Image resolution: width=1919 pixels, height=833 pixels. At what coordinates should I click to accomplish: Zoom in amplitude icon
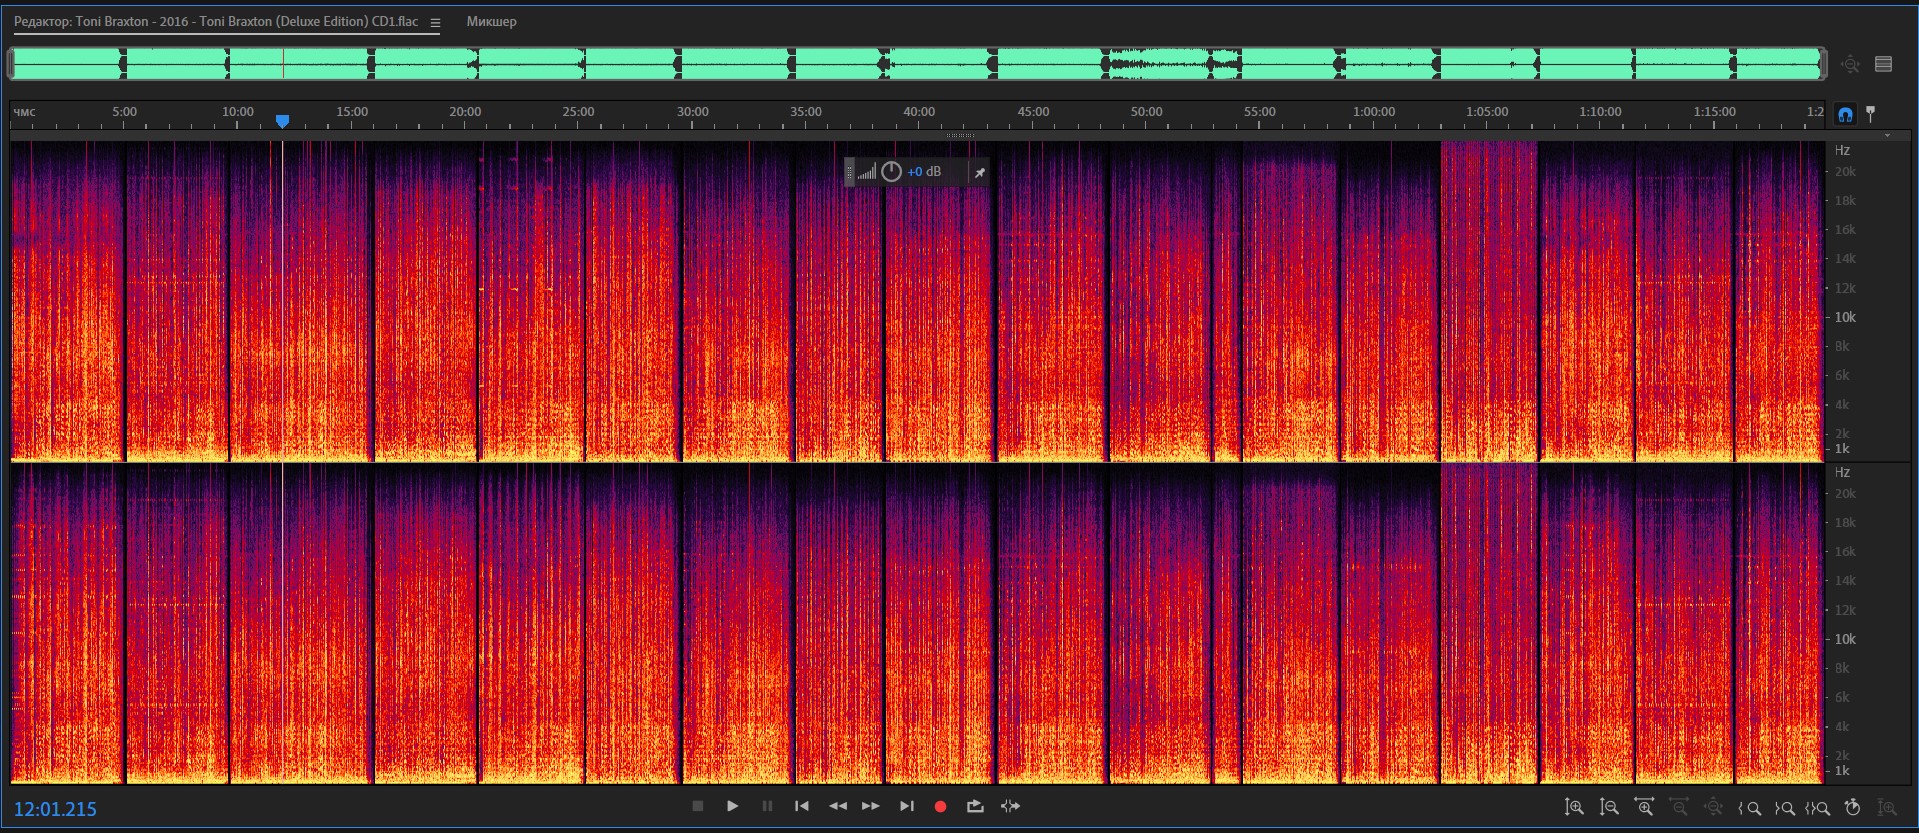(1574, 807)
